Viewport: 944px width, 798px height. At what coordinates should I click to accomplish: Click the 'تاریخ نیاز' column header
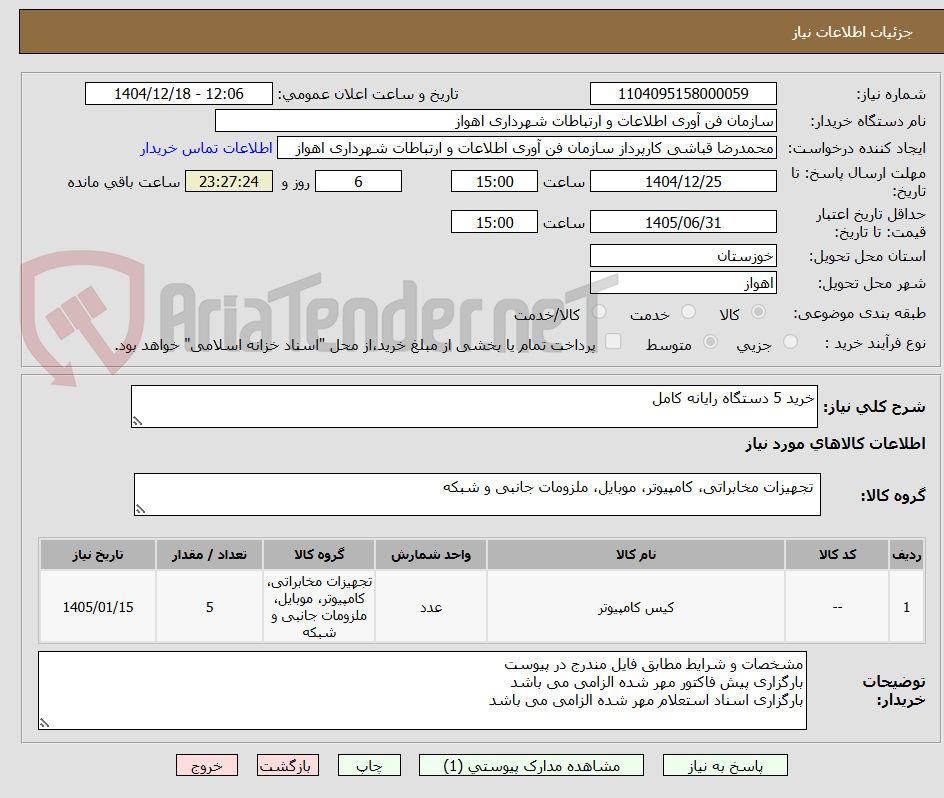click(x=98, y=555)
